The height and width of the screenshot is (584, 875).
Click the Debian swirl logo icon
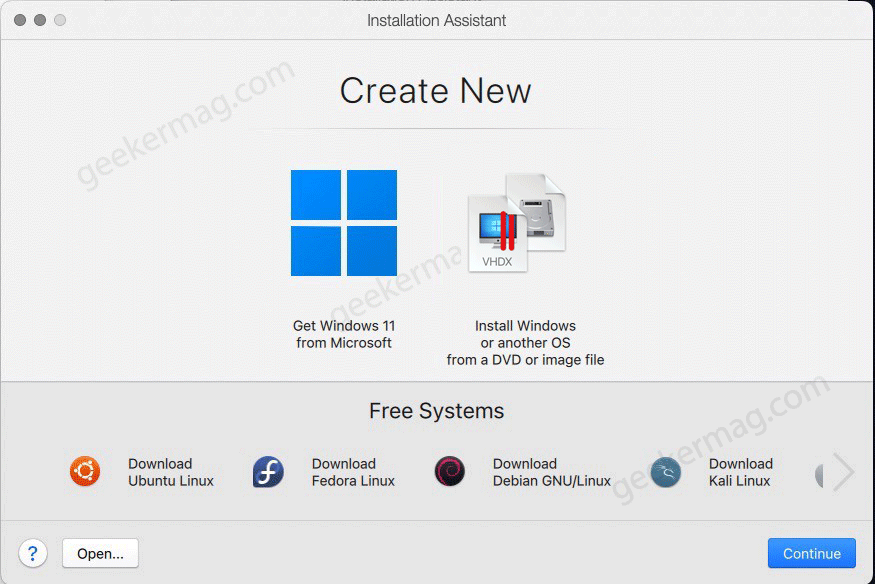click(x=450, y=471)
